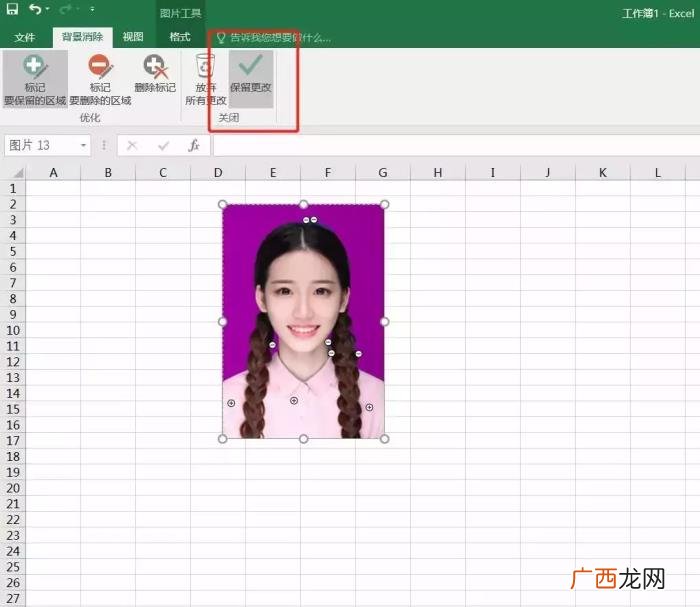
Task: Click 保留更改 checkmark button
Action: [251, 79]
